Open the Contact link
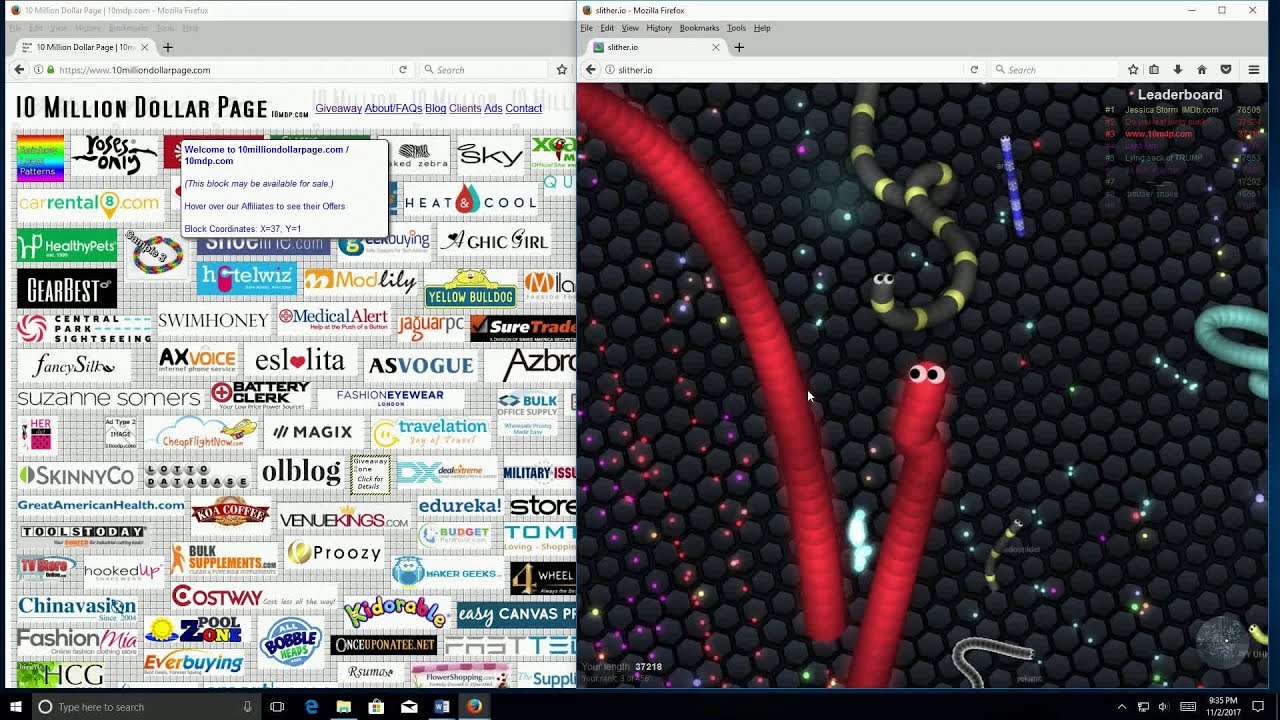Image resolution: width=1280 pixels, height=720 pixels. (523, 108)
